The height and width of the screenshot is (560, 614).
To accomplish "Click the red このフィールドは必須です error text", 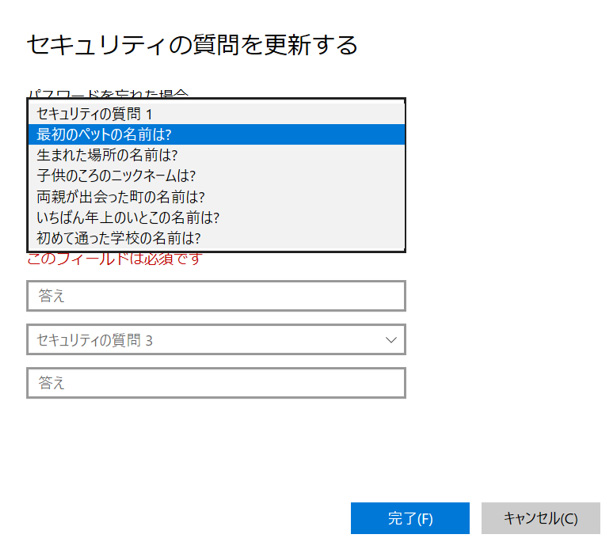I will [115, 260].
